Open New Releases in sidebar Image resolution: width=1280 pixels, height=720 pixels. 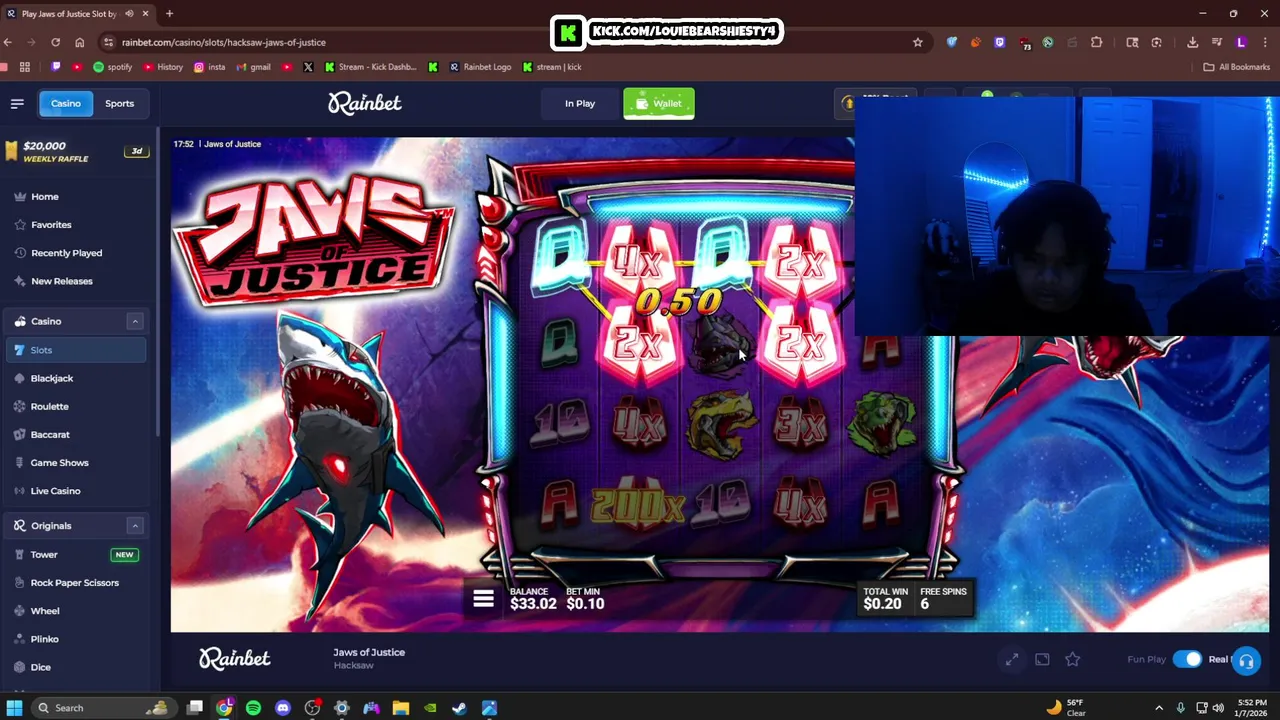tap(61, 281)
